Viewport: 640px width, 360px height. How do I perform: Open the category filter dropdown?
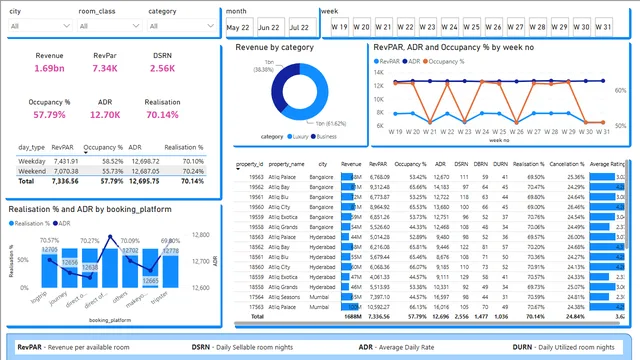[182, 26]
